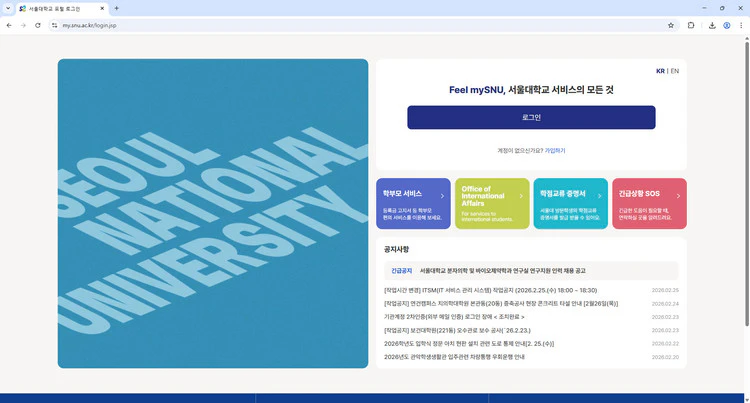Screen dimensions: 750x403
Task: Click date 2026.02.20 on last notice
Action: coord(665,357)
